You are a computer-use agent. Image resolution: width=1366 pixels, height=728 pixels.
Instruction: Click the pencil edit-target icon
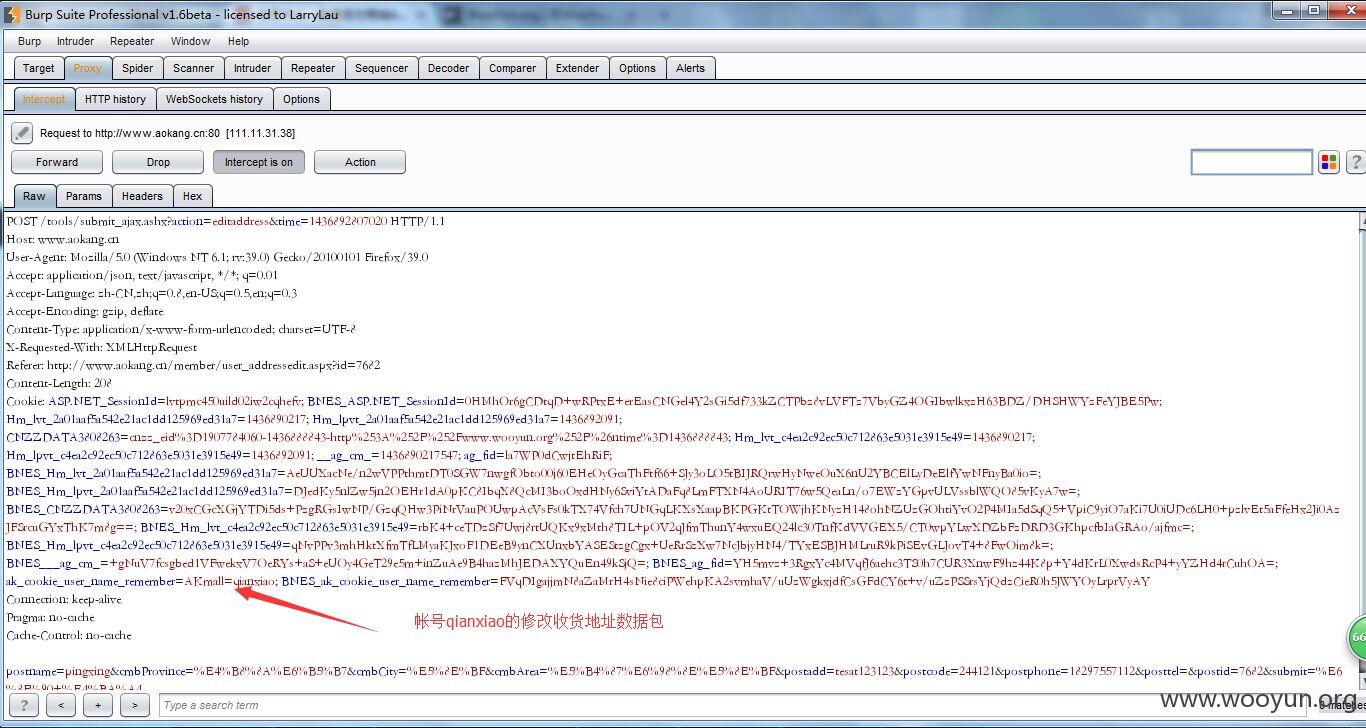tap(22, 133)
